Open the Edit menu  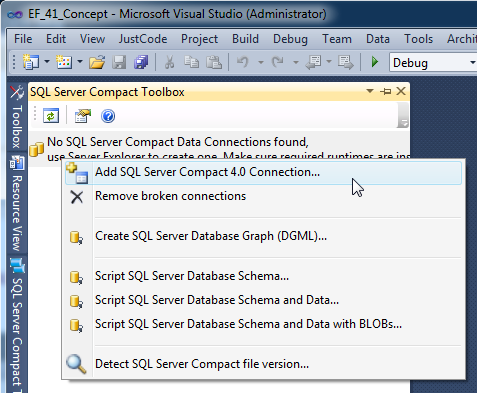click(56, 39)
